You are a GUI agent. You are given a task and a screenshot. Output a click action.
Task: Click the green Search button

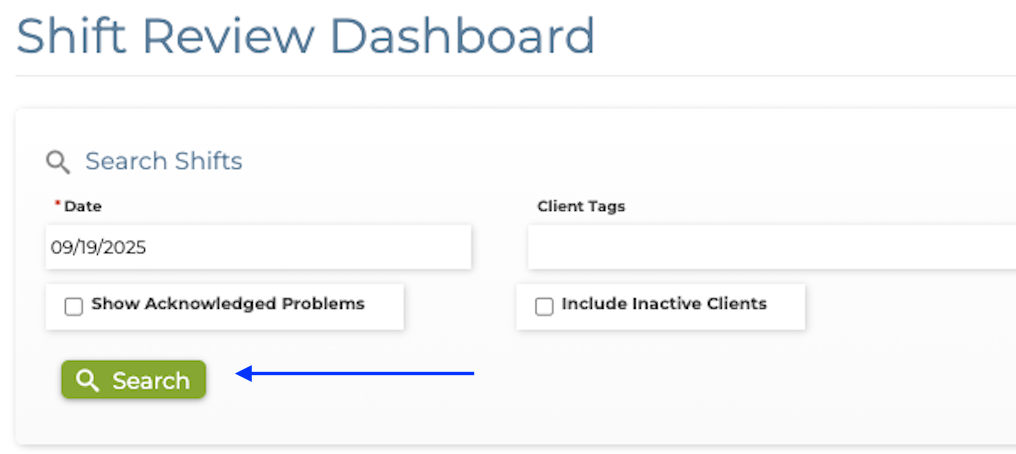[133, 380]
